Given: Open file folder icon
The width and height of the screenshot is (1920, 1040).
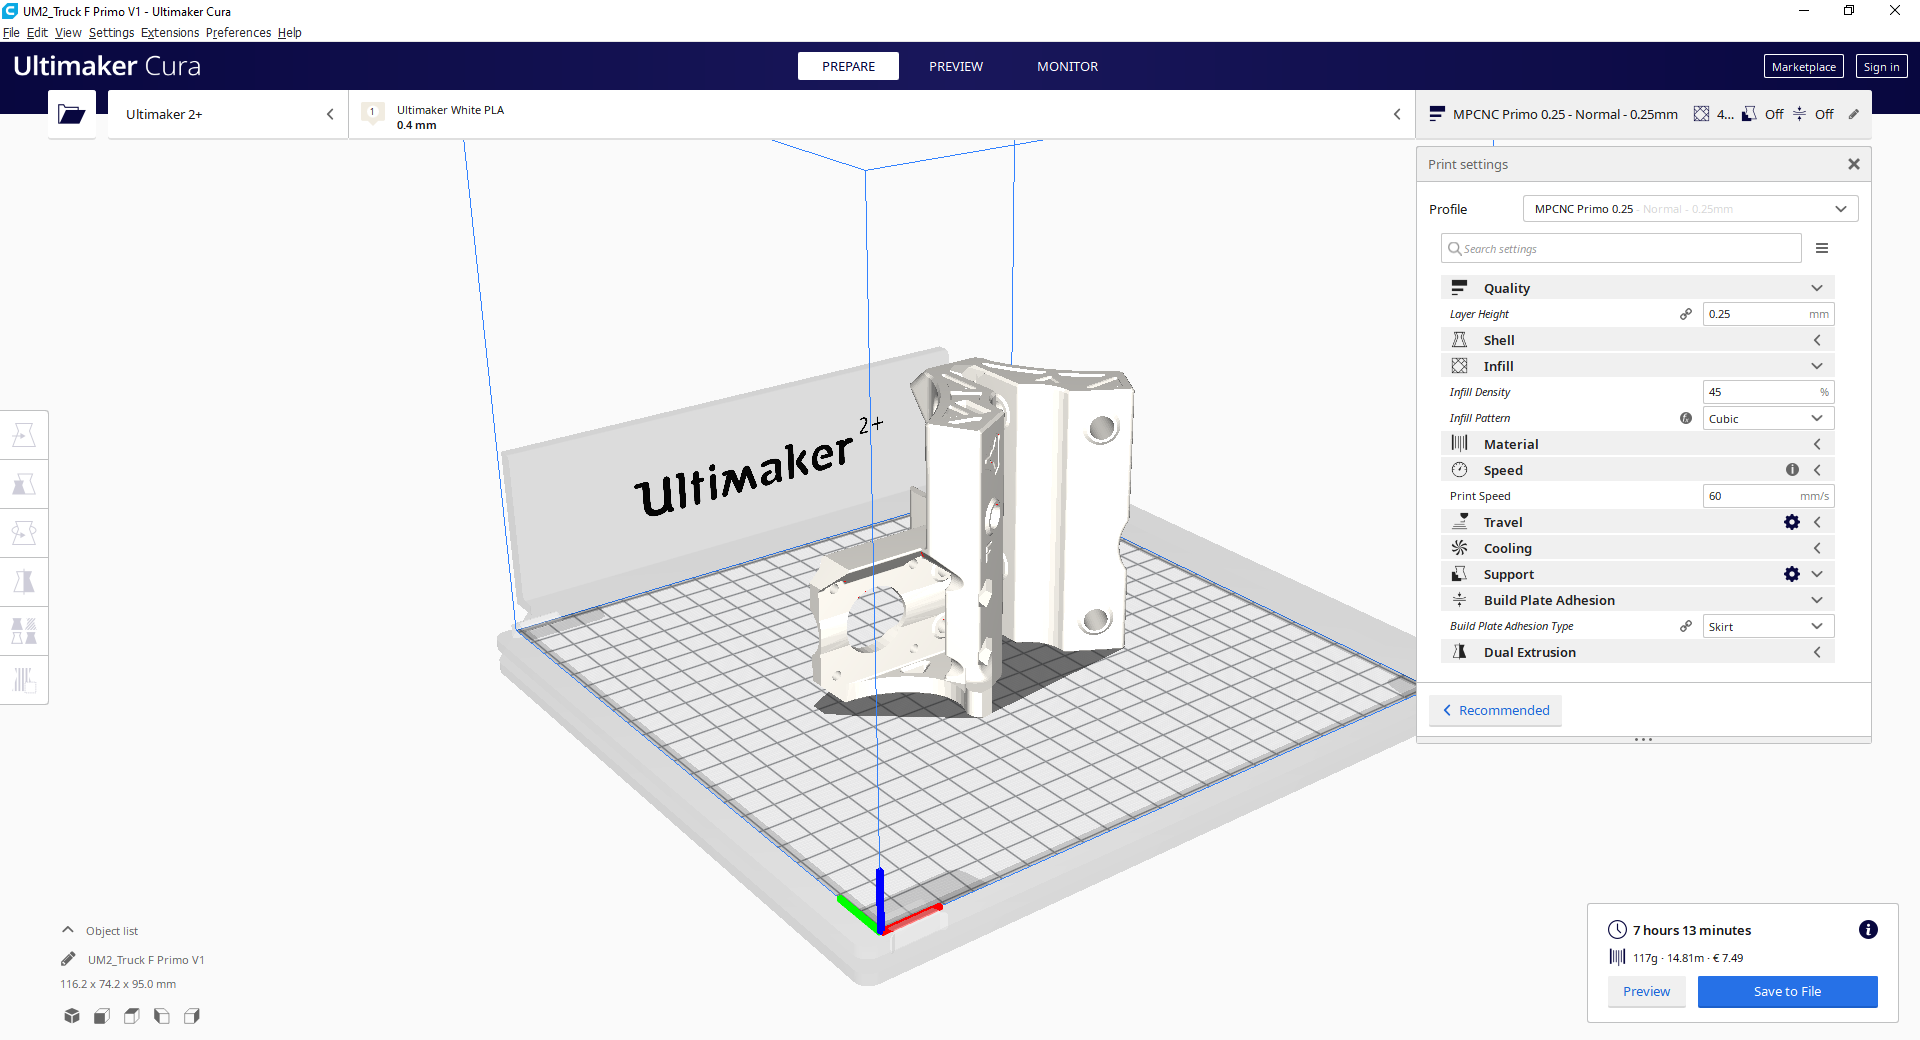Looking at the screenshot, I should 71,114.
